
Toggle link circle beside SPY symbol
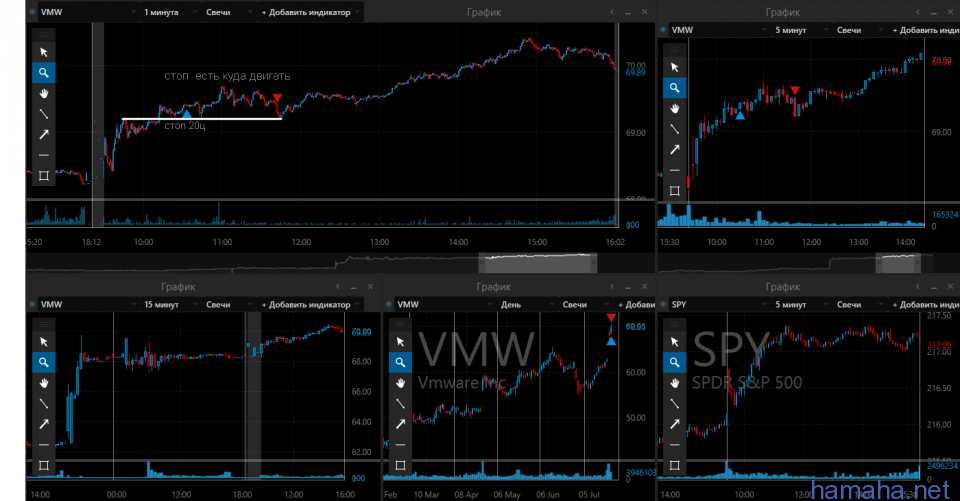(x=663, y=304)
